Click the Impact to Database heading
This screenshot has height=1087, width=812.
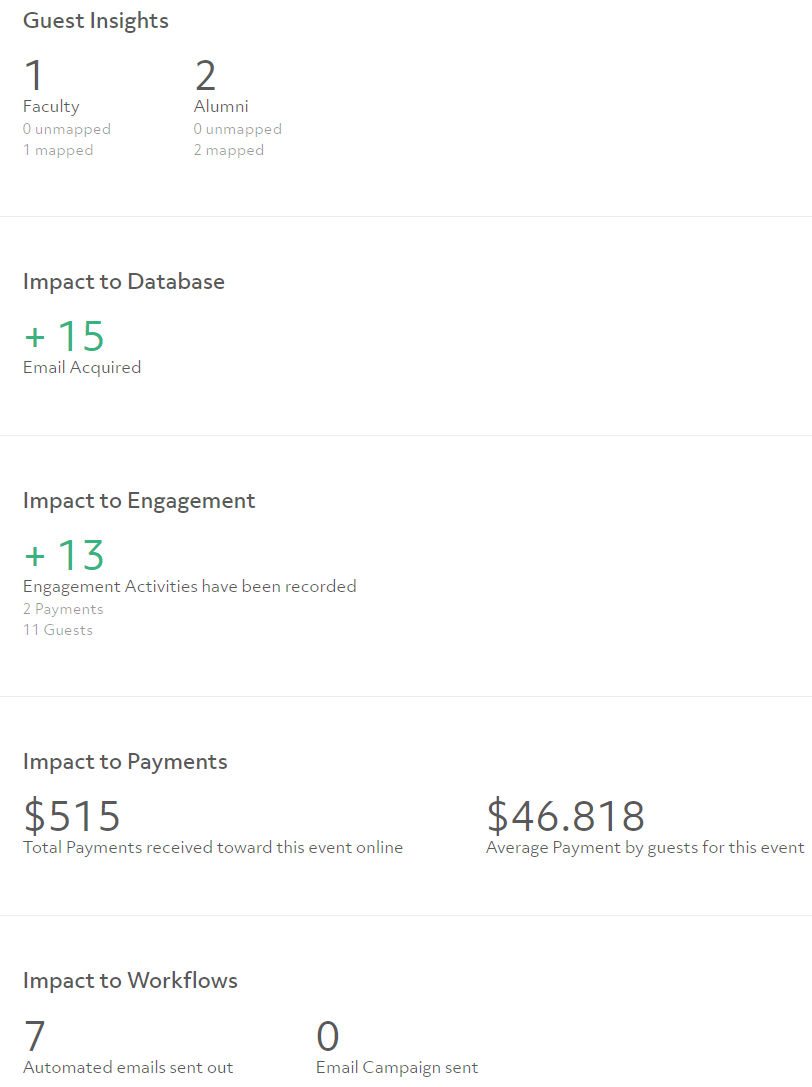coord(123,281)
